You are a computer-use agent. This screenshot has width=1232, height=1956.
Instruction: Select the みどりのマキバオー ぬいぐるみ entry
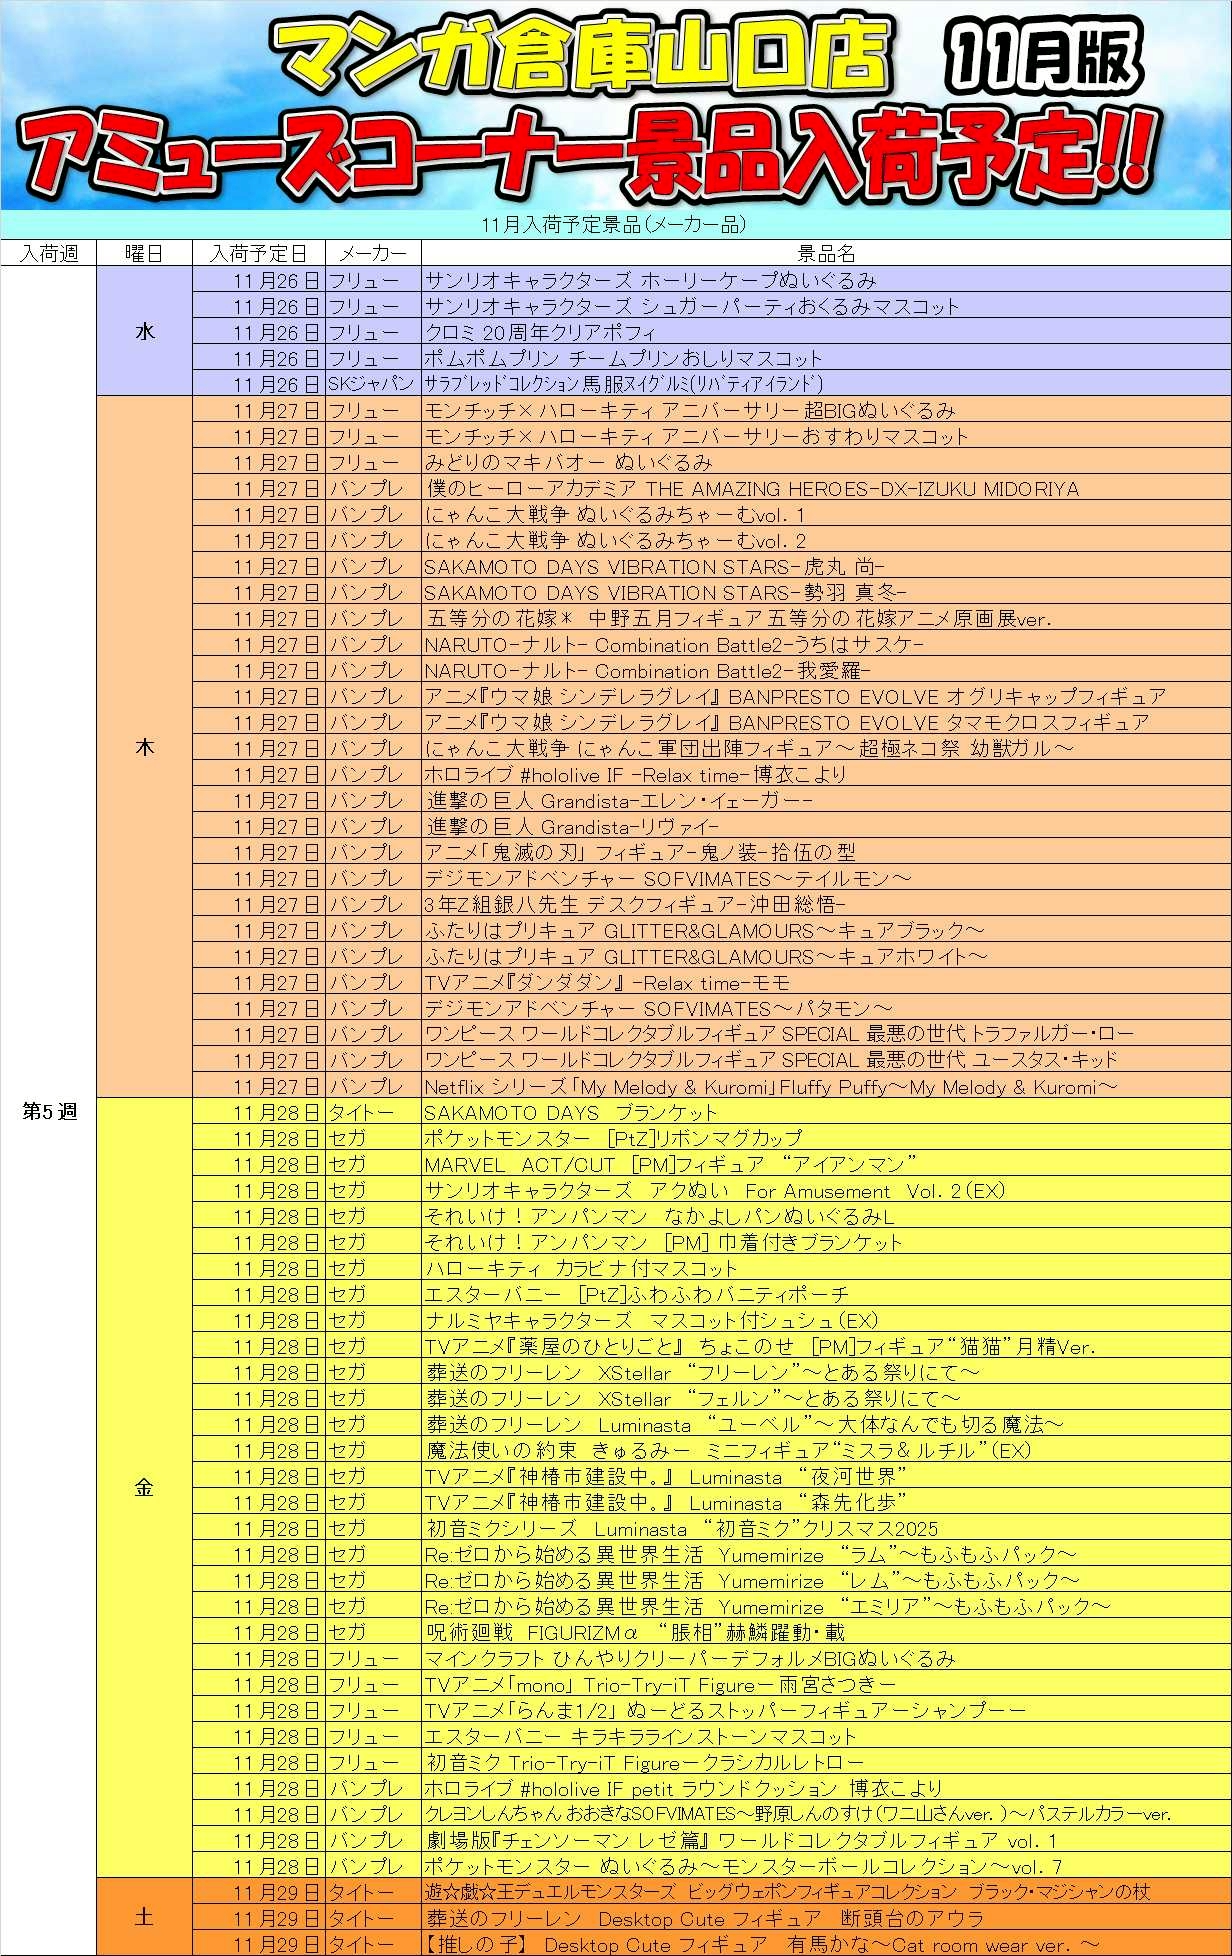[568, 462]
